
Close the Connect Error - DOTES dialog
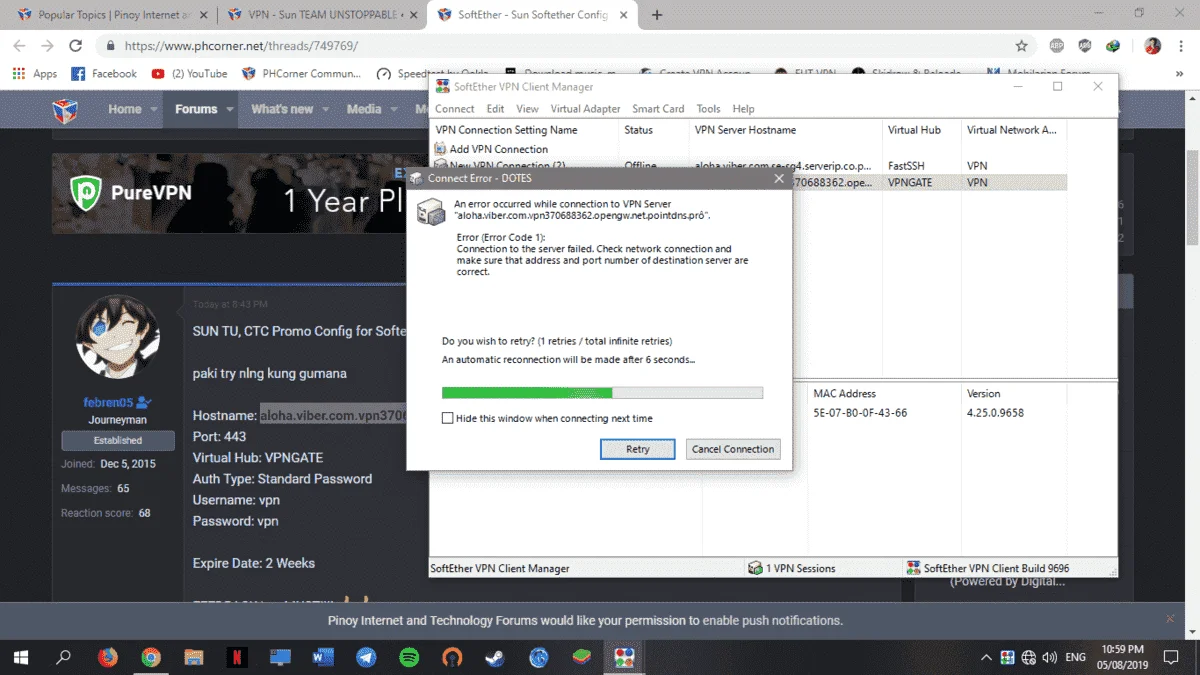[779, 178]
